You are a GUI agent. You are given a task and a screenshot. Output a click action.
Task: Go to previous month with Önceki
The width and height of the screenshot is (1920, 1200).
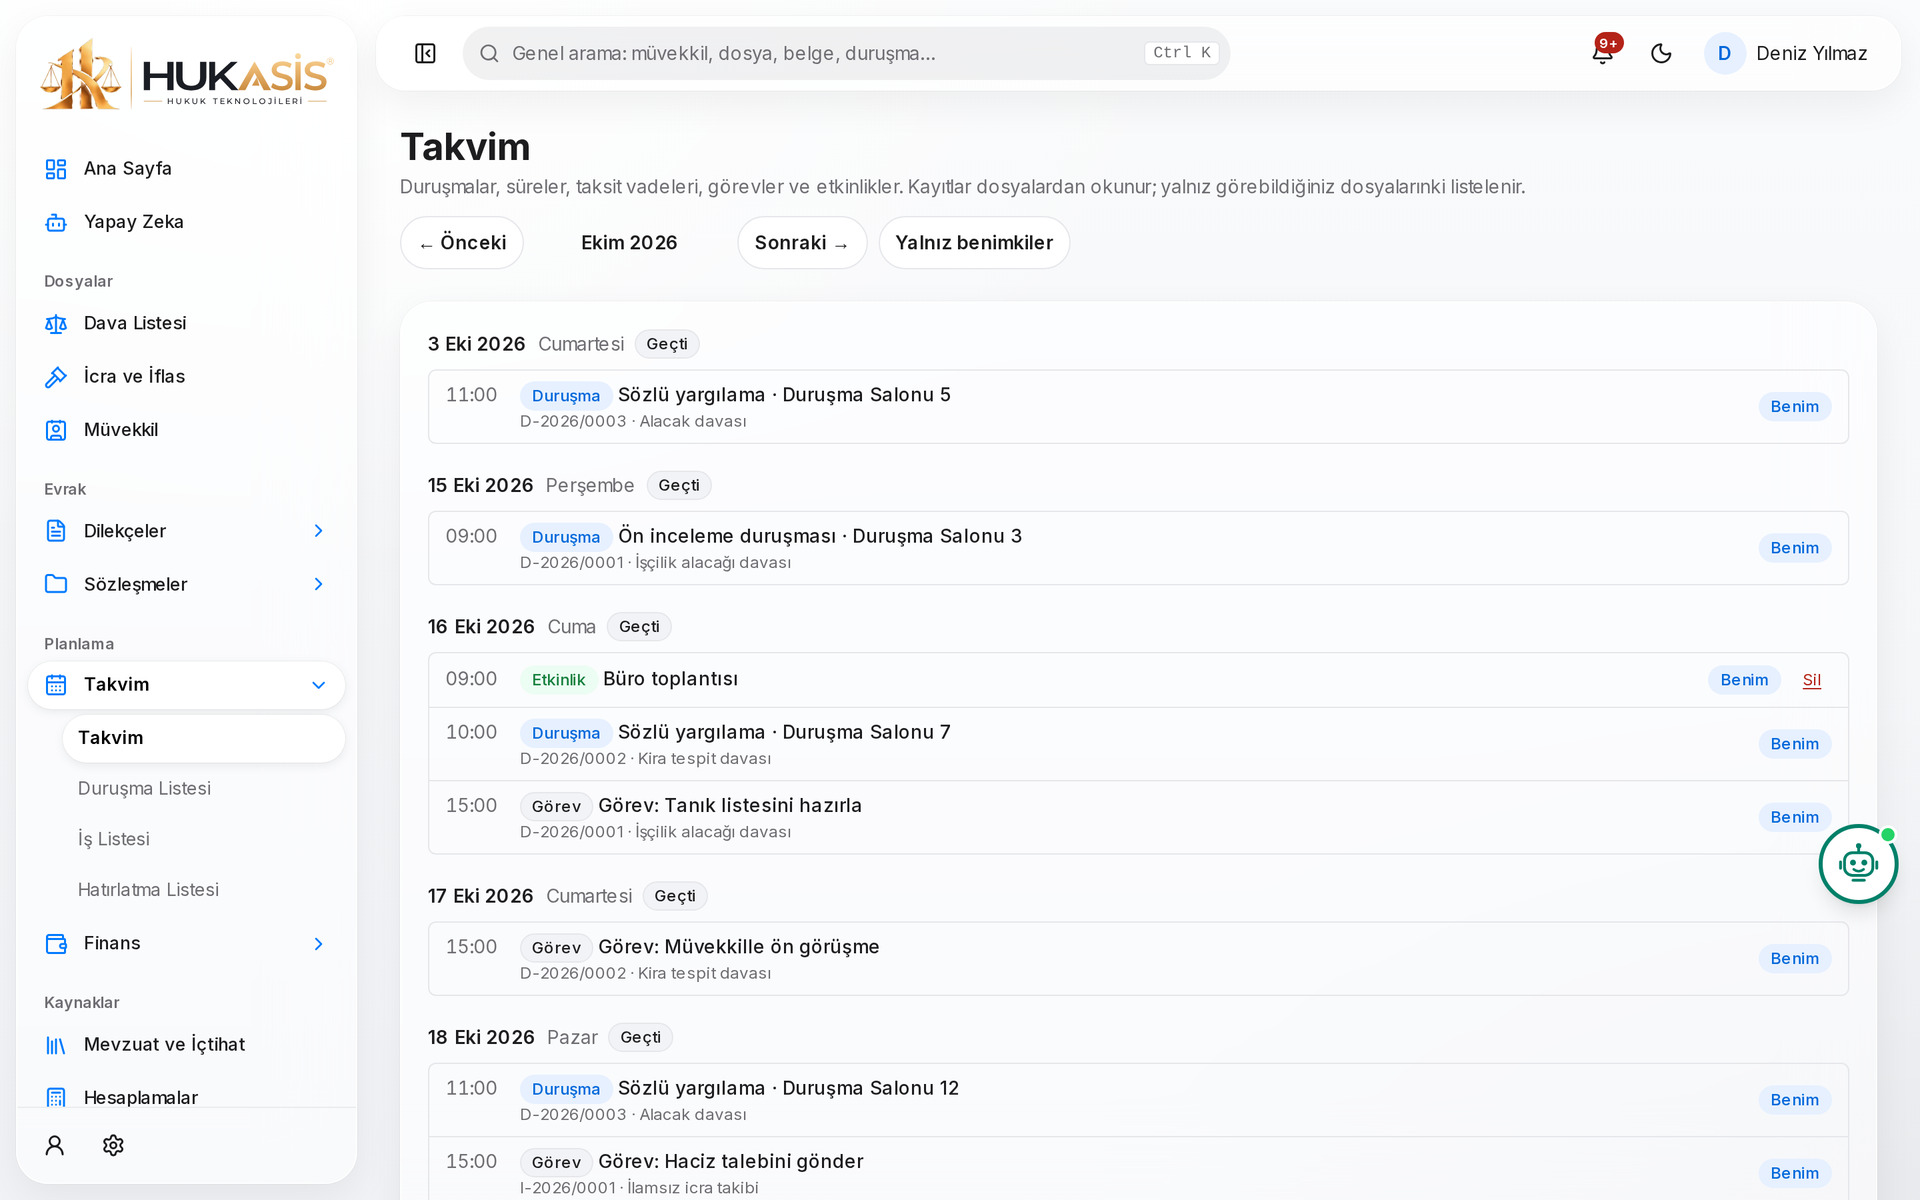pos(462,243)
